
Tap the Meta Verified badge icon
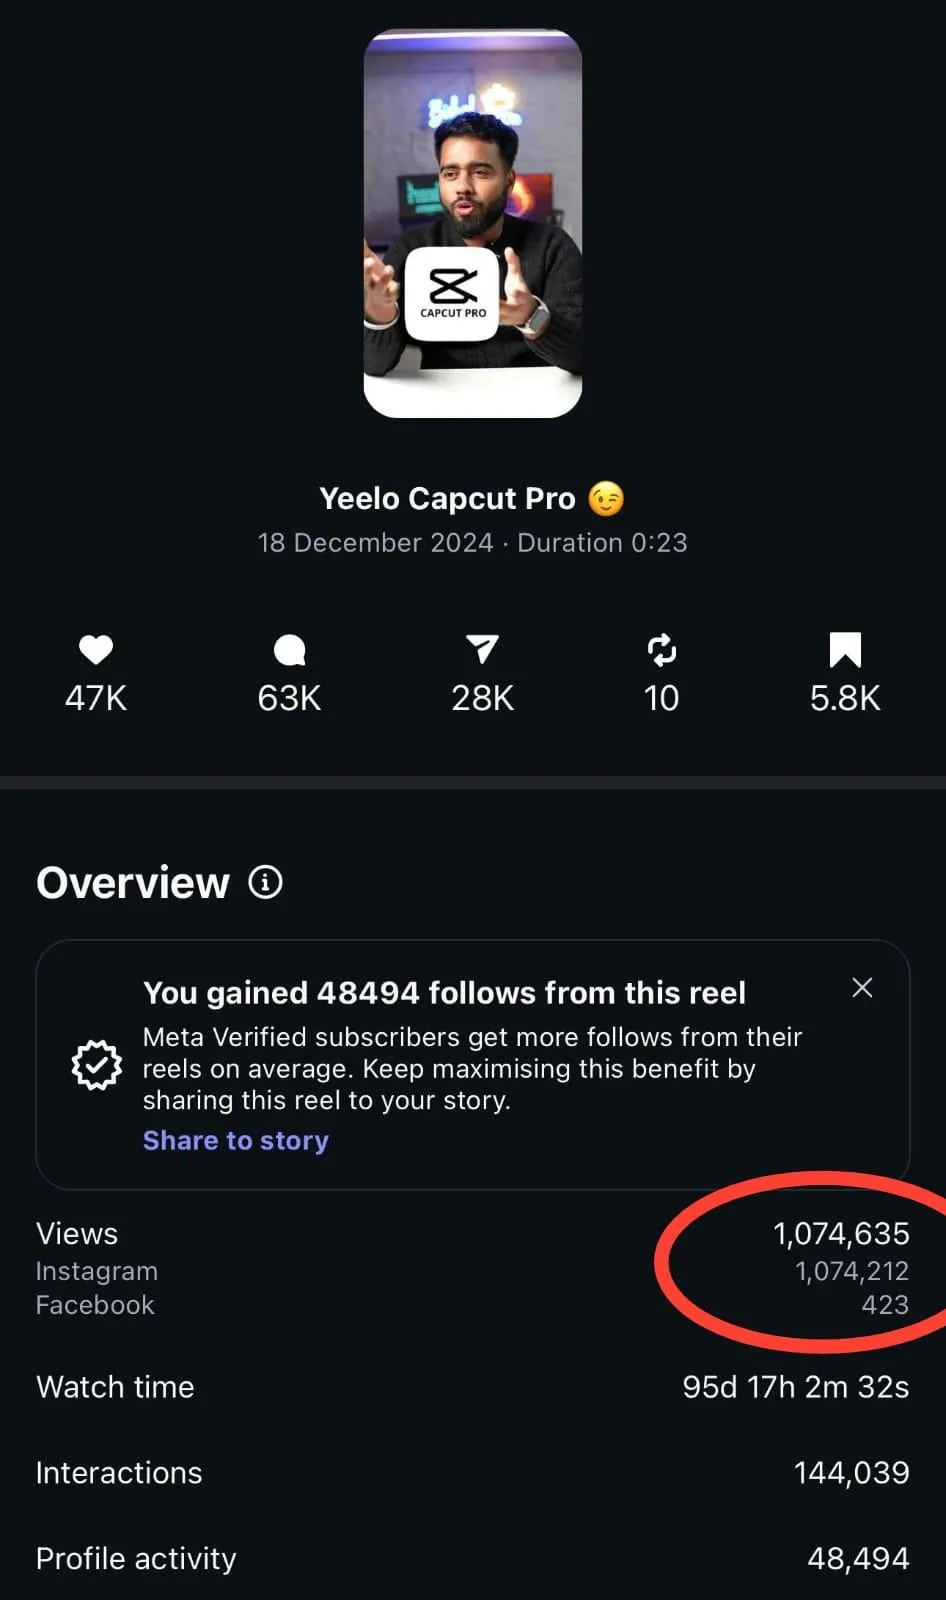coord(97,1065)
